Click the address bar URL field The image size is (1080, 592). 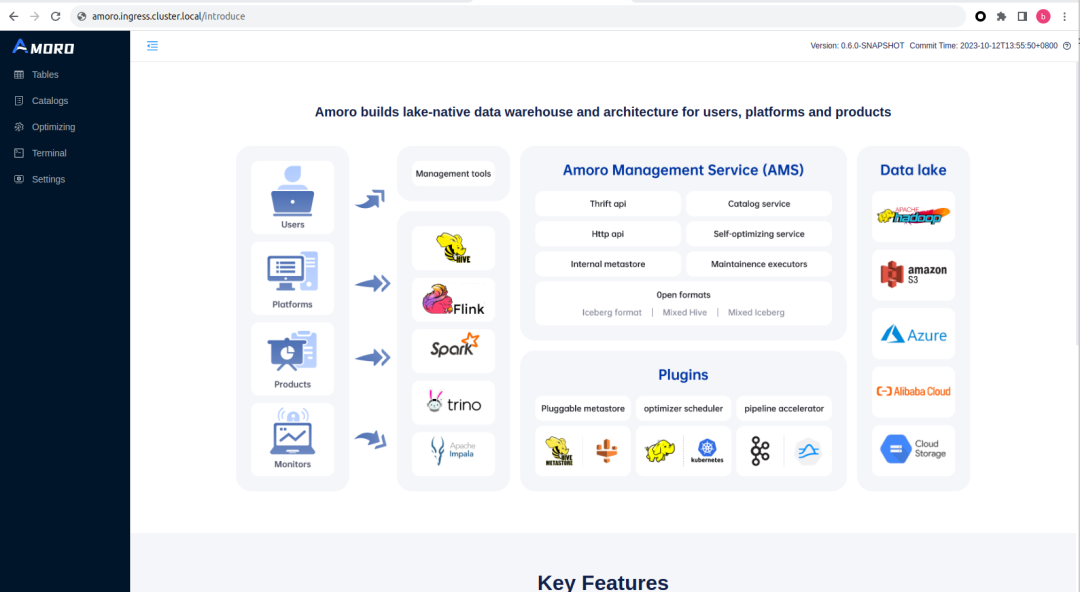[517, 16]
